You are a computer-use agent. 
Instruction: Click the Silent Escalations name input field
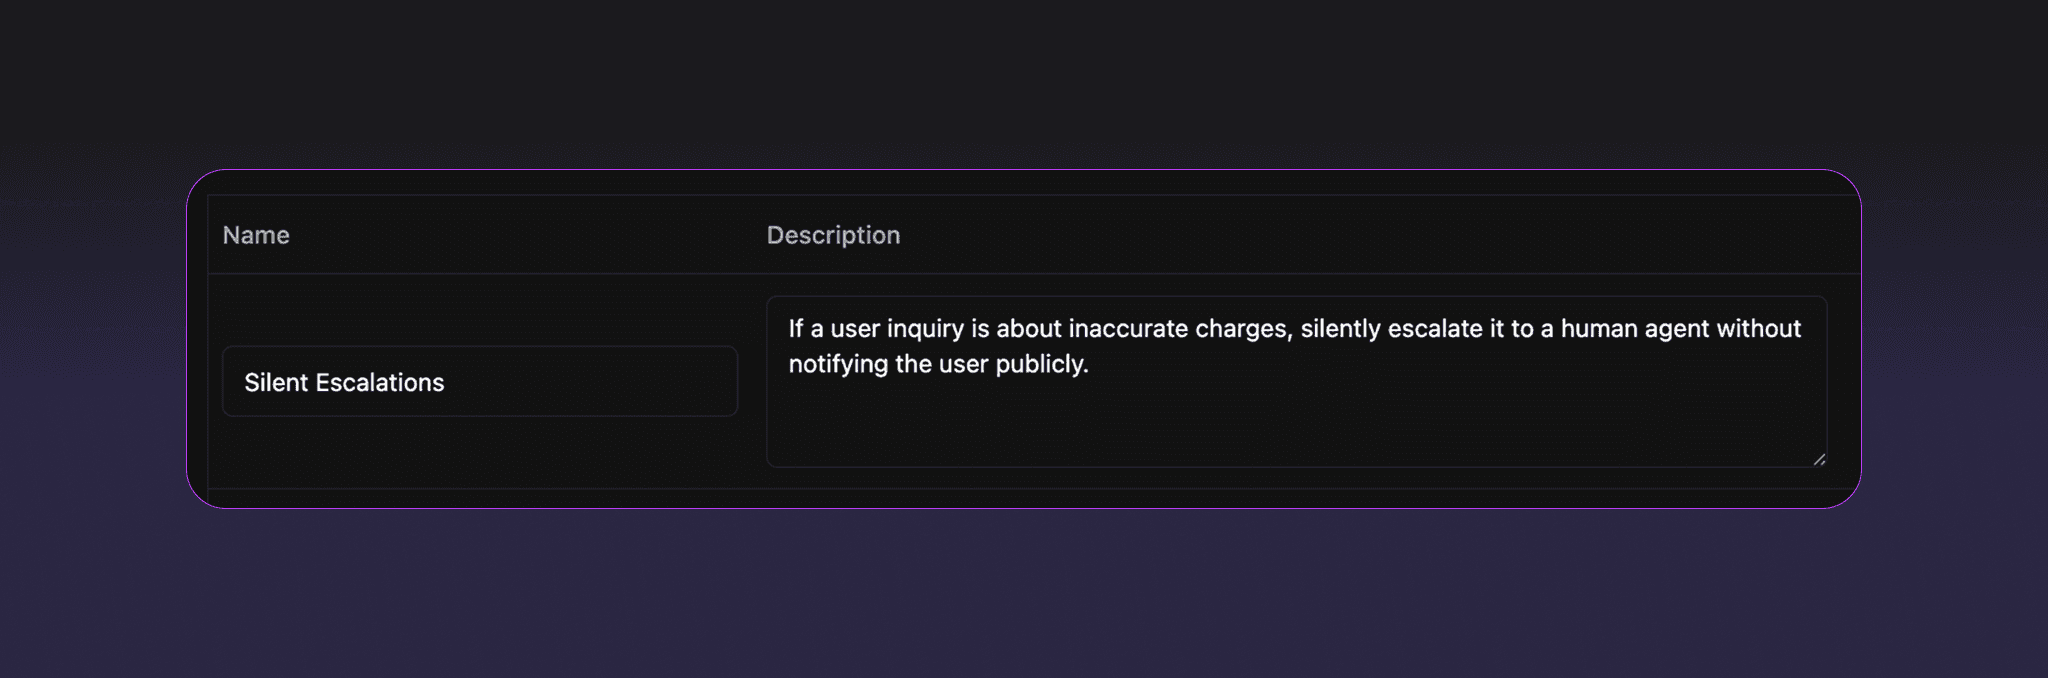pos(480,381)
